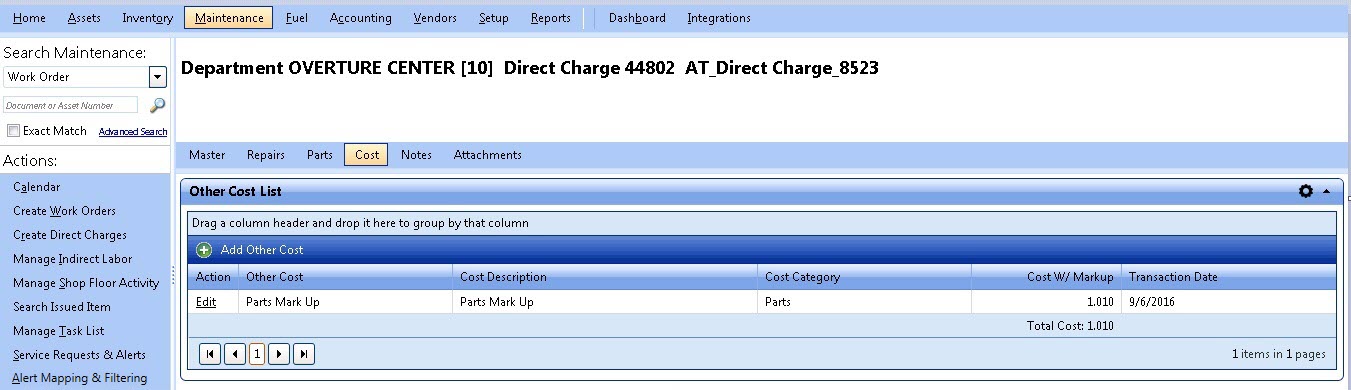Open the Fuel menu
The width and height of the screenshot is (1351, 390).
[x=296, y=18]
